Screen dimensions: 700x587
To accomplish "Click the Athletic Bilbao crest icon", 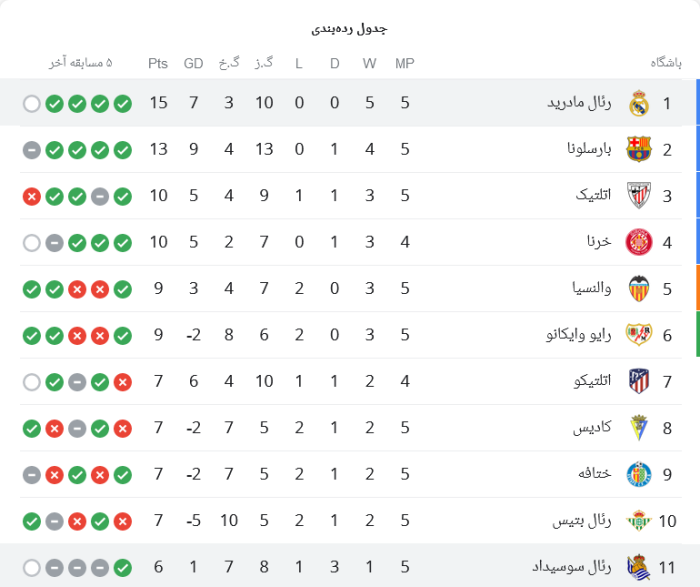I will click(x=639, y=196).
